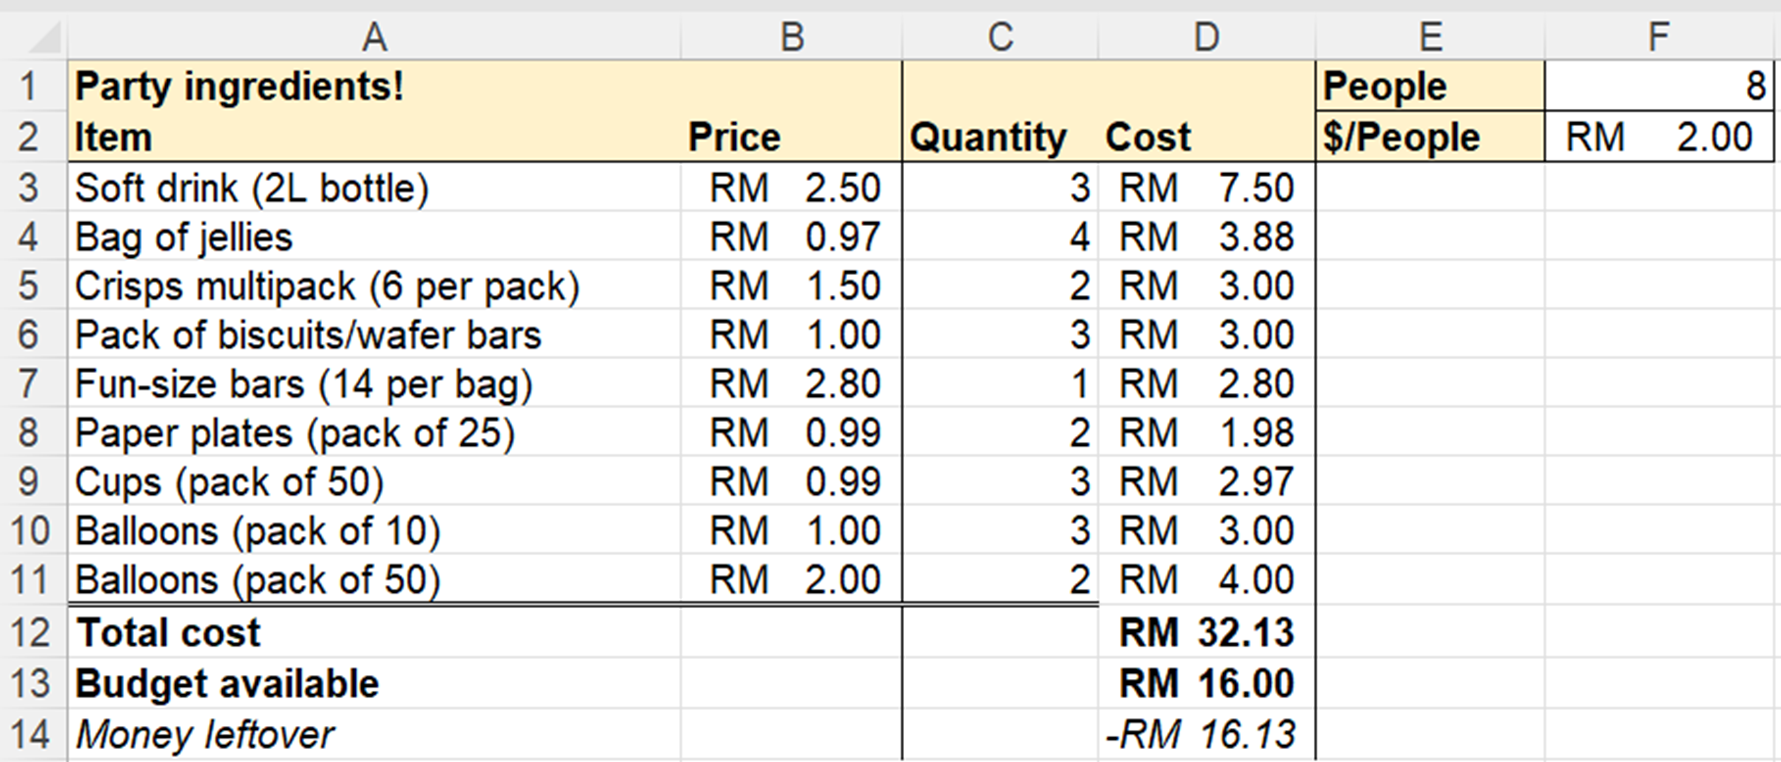Click Bag of jellies quantity 4
This screenshot has width=1781, height=762.
pos(1000,237)
